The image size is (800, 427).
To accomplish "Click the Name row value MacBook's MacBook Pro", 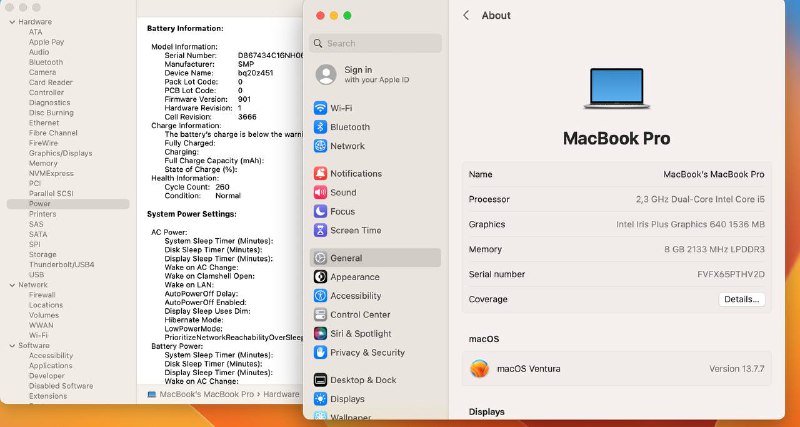I will (714, 174).
